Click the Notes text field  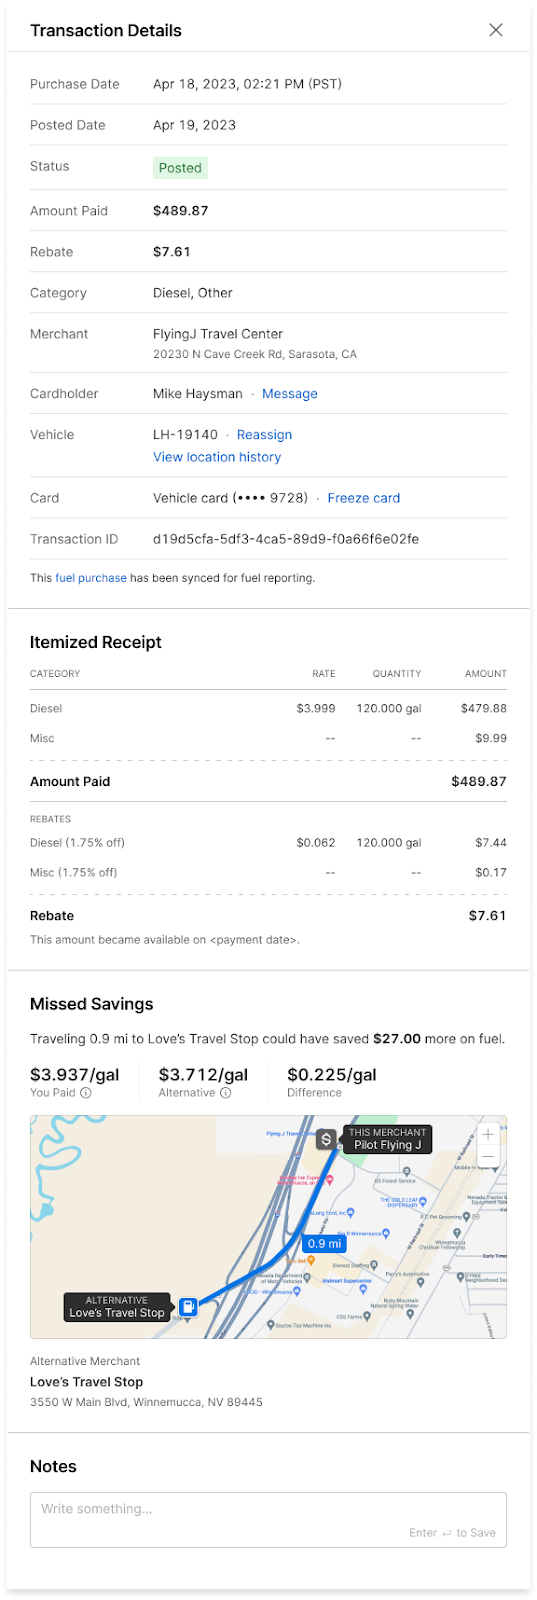coord(268,1520)
